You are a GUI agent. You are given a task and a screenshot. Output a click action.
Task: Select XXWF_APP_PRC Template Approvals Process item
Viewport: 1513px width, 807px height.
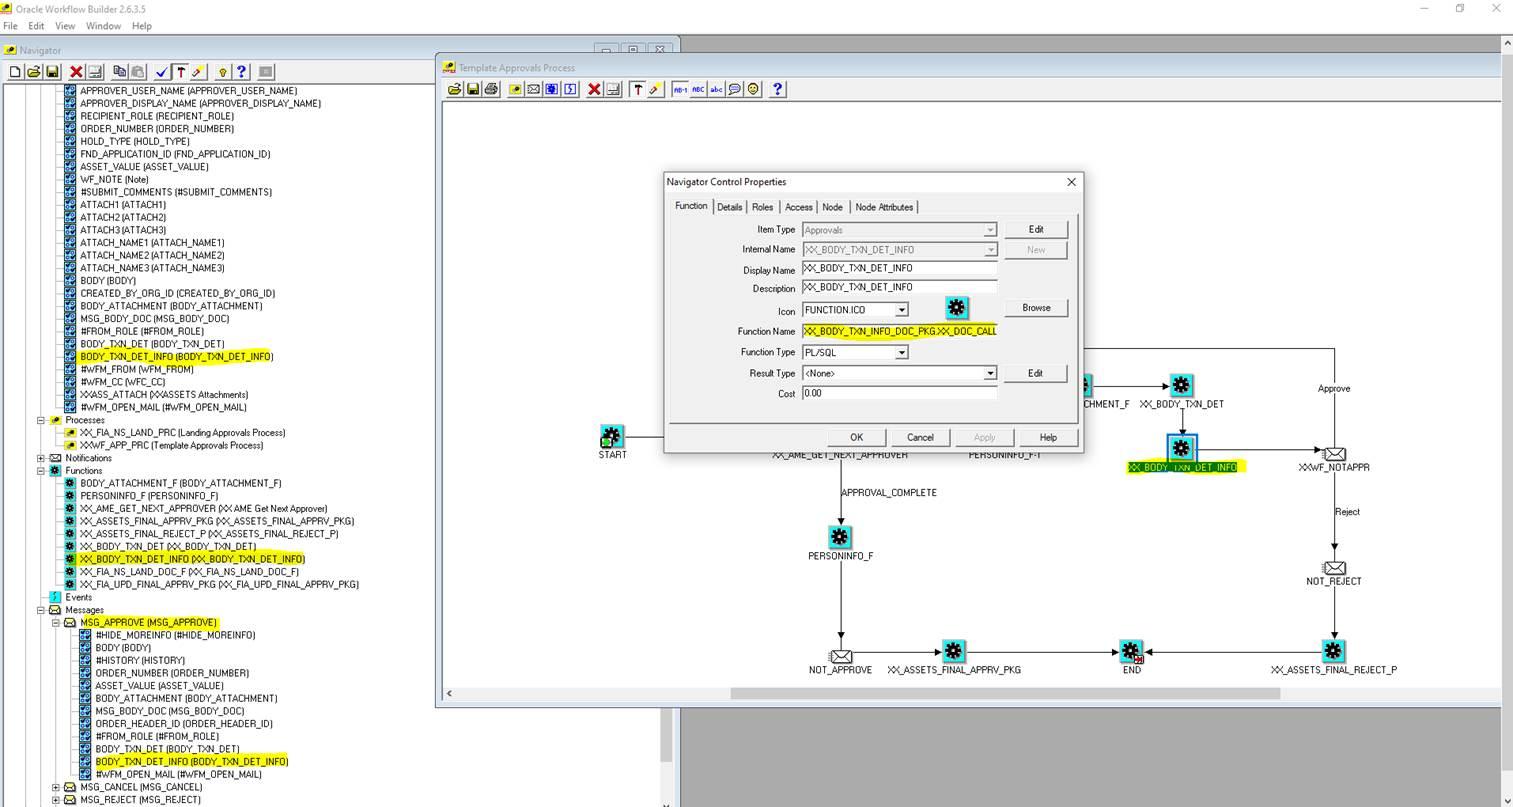click(x=171, y=445)
